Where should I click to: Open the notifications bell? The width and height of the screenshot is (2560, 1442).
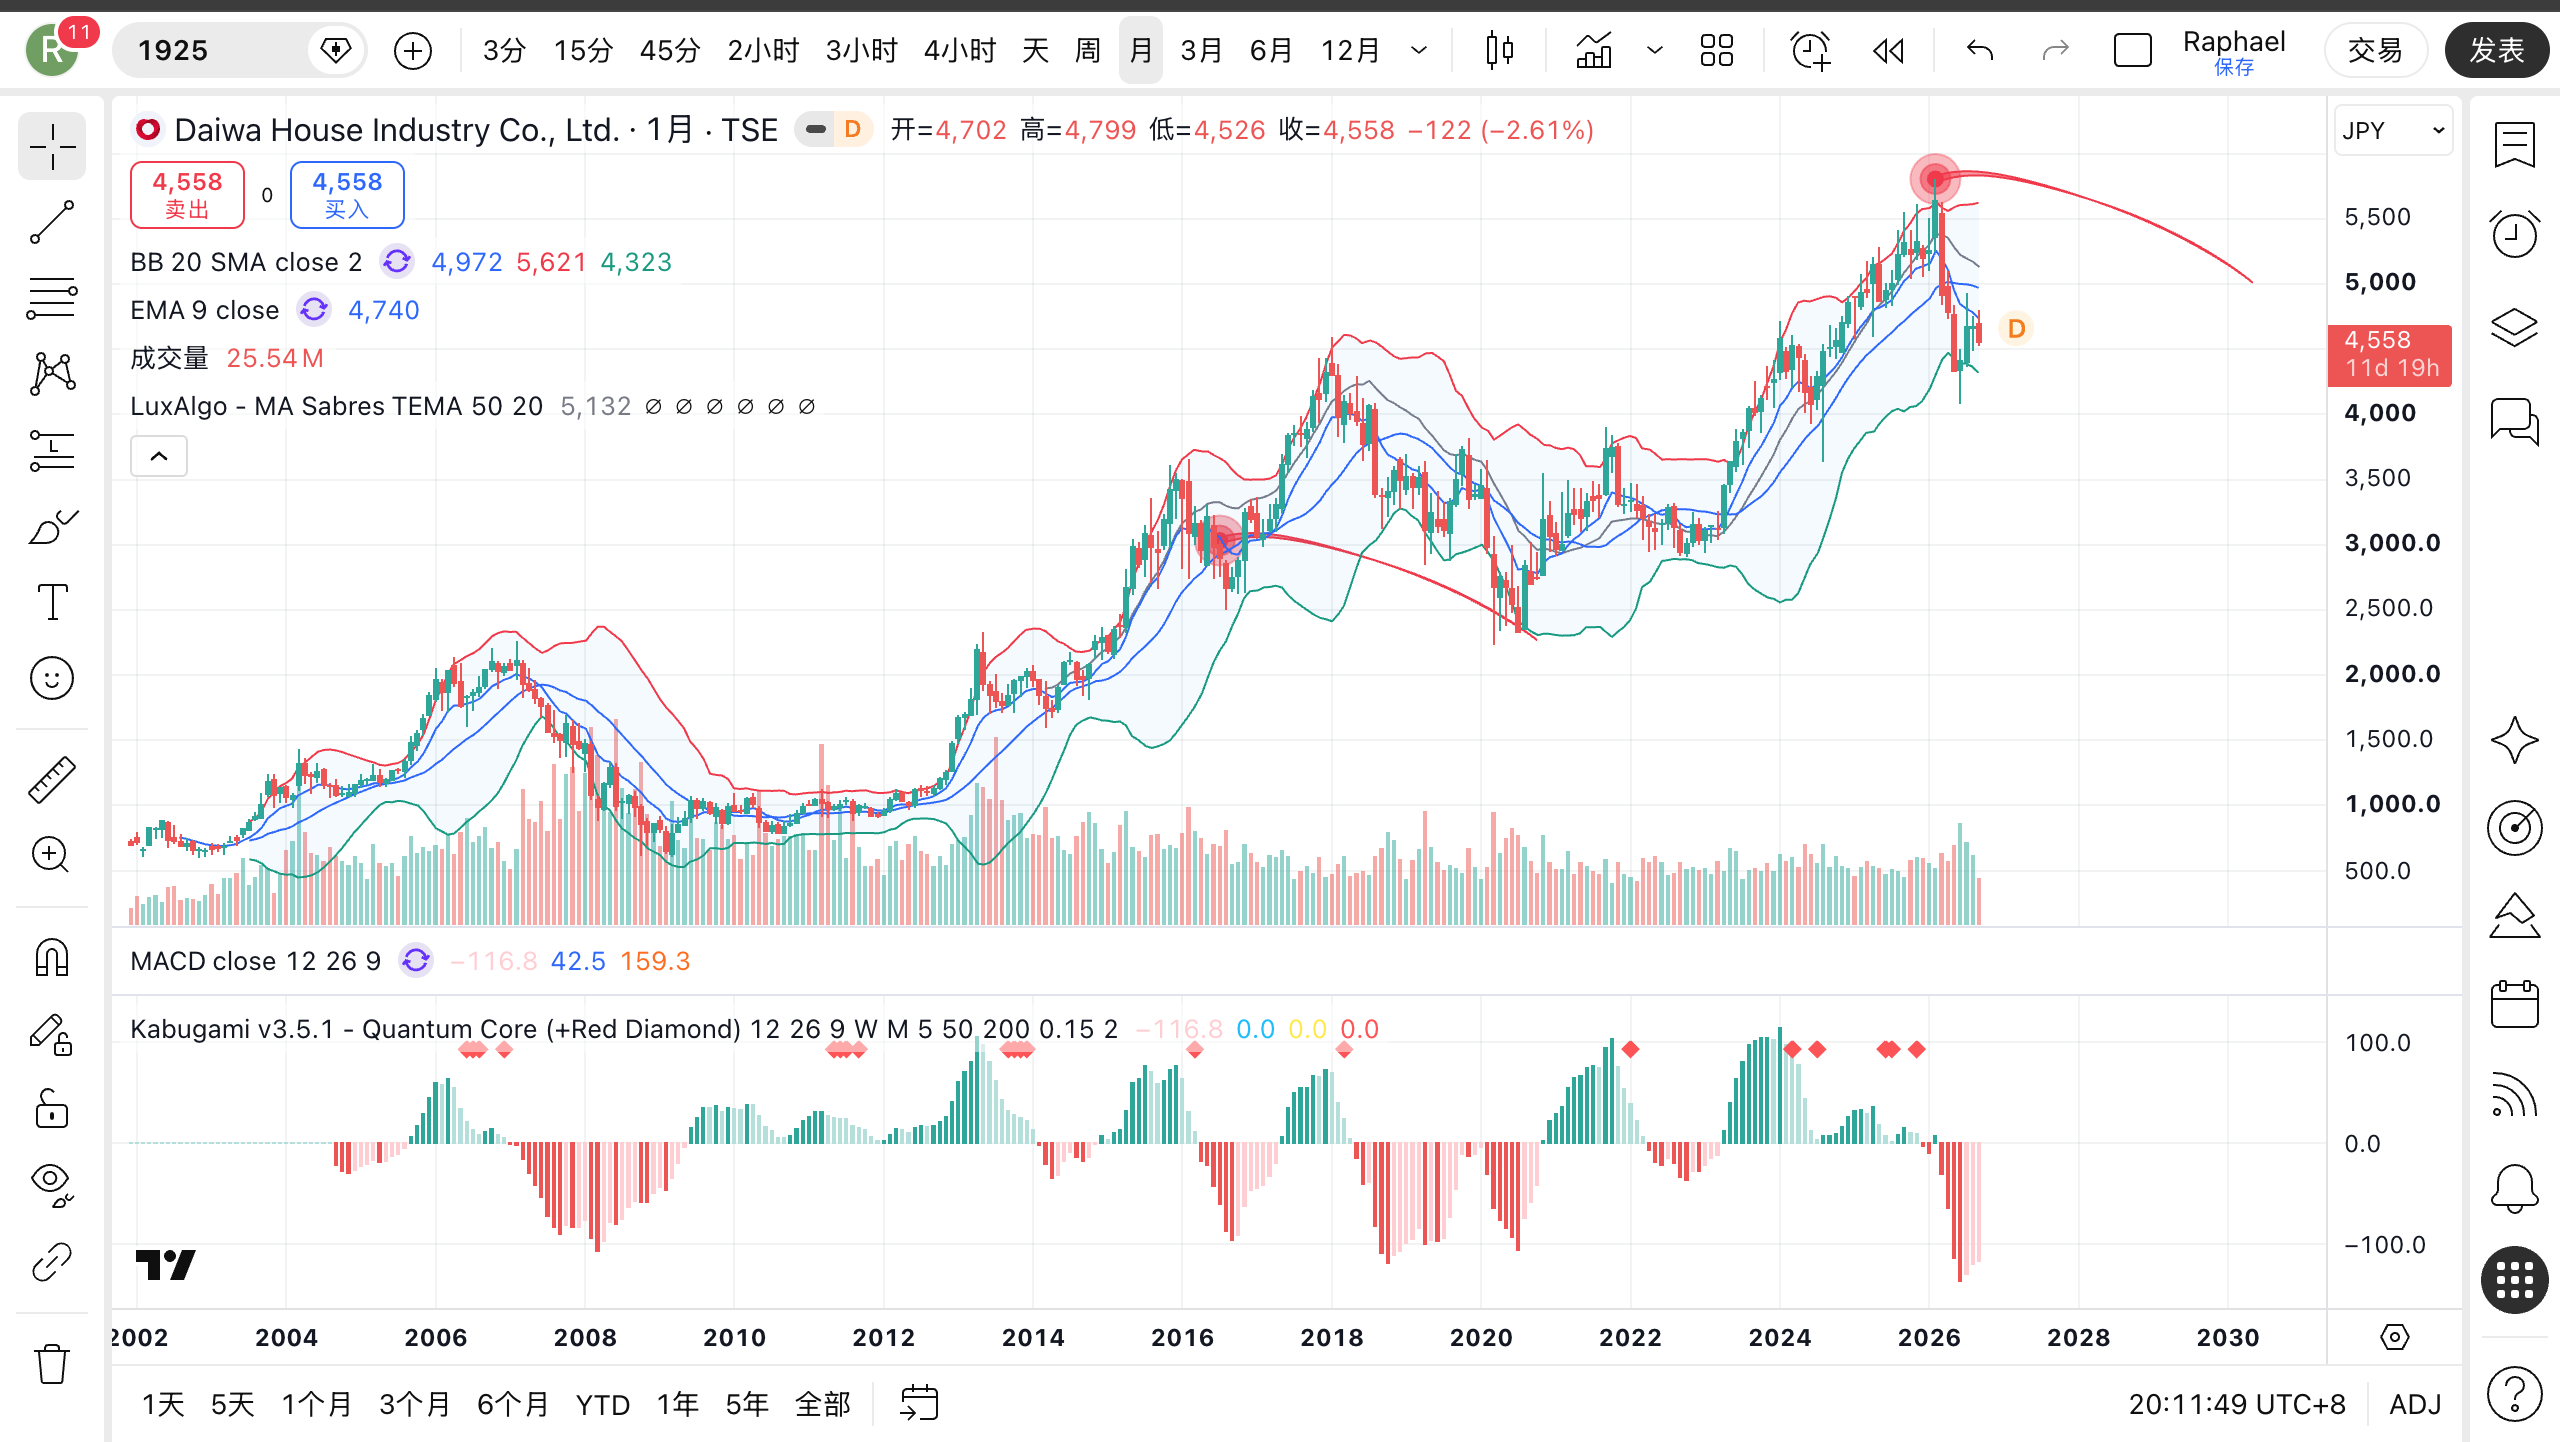pos(2514,1188)
